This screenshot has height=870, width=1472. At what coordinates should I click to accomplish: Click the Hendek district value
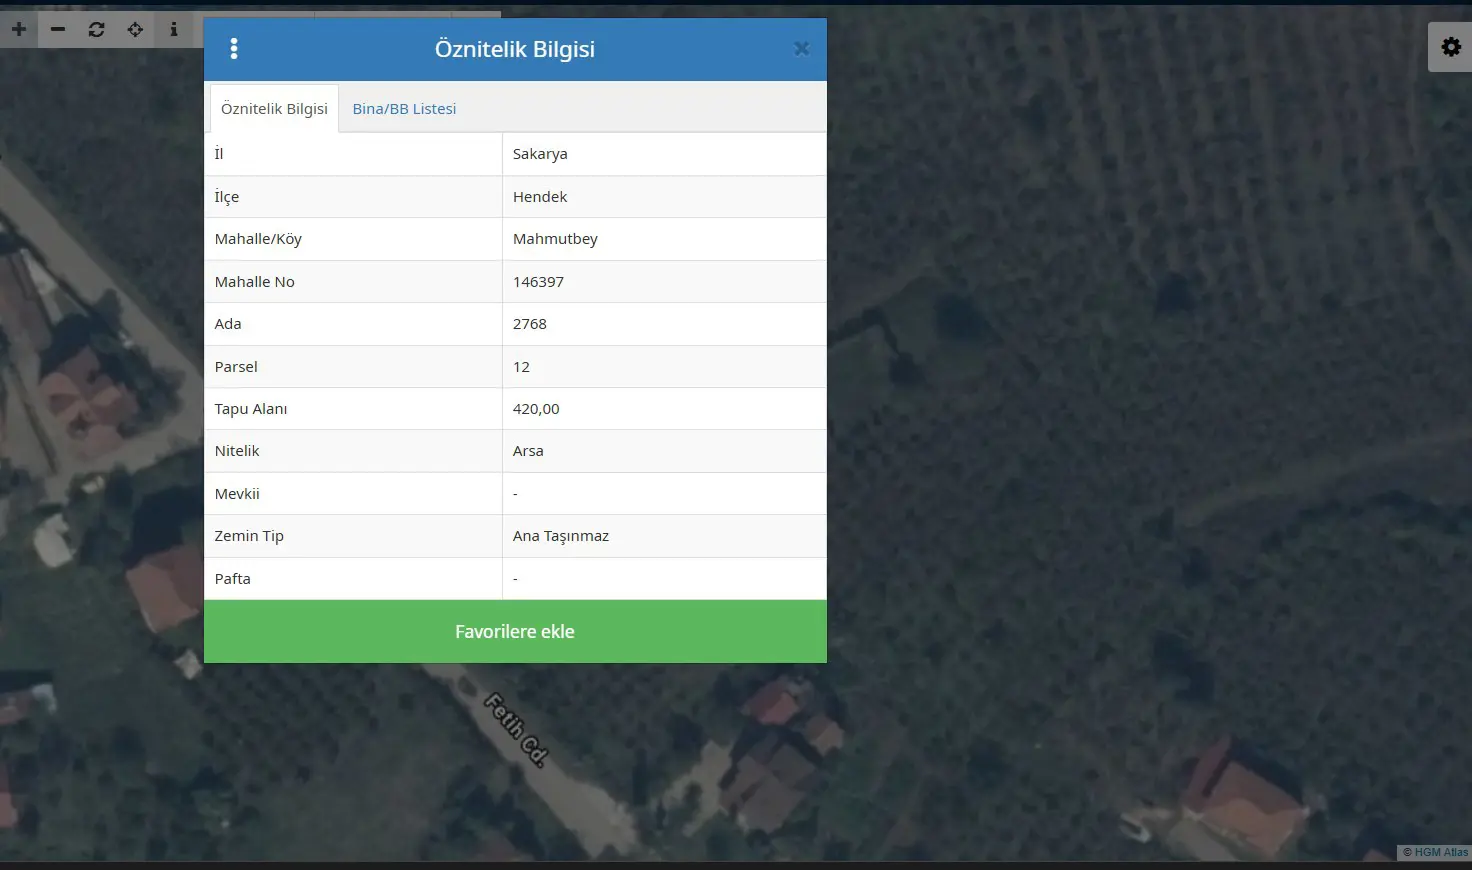point(540,197)
